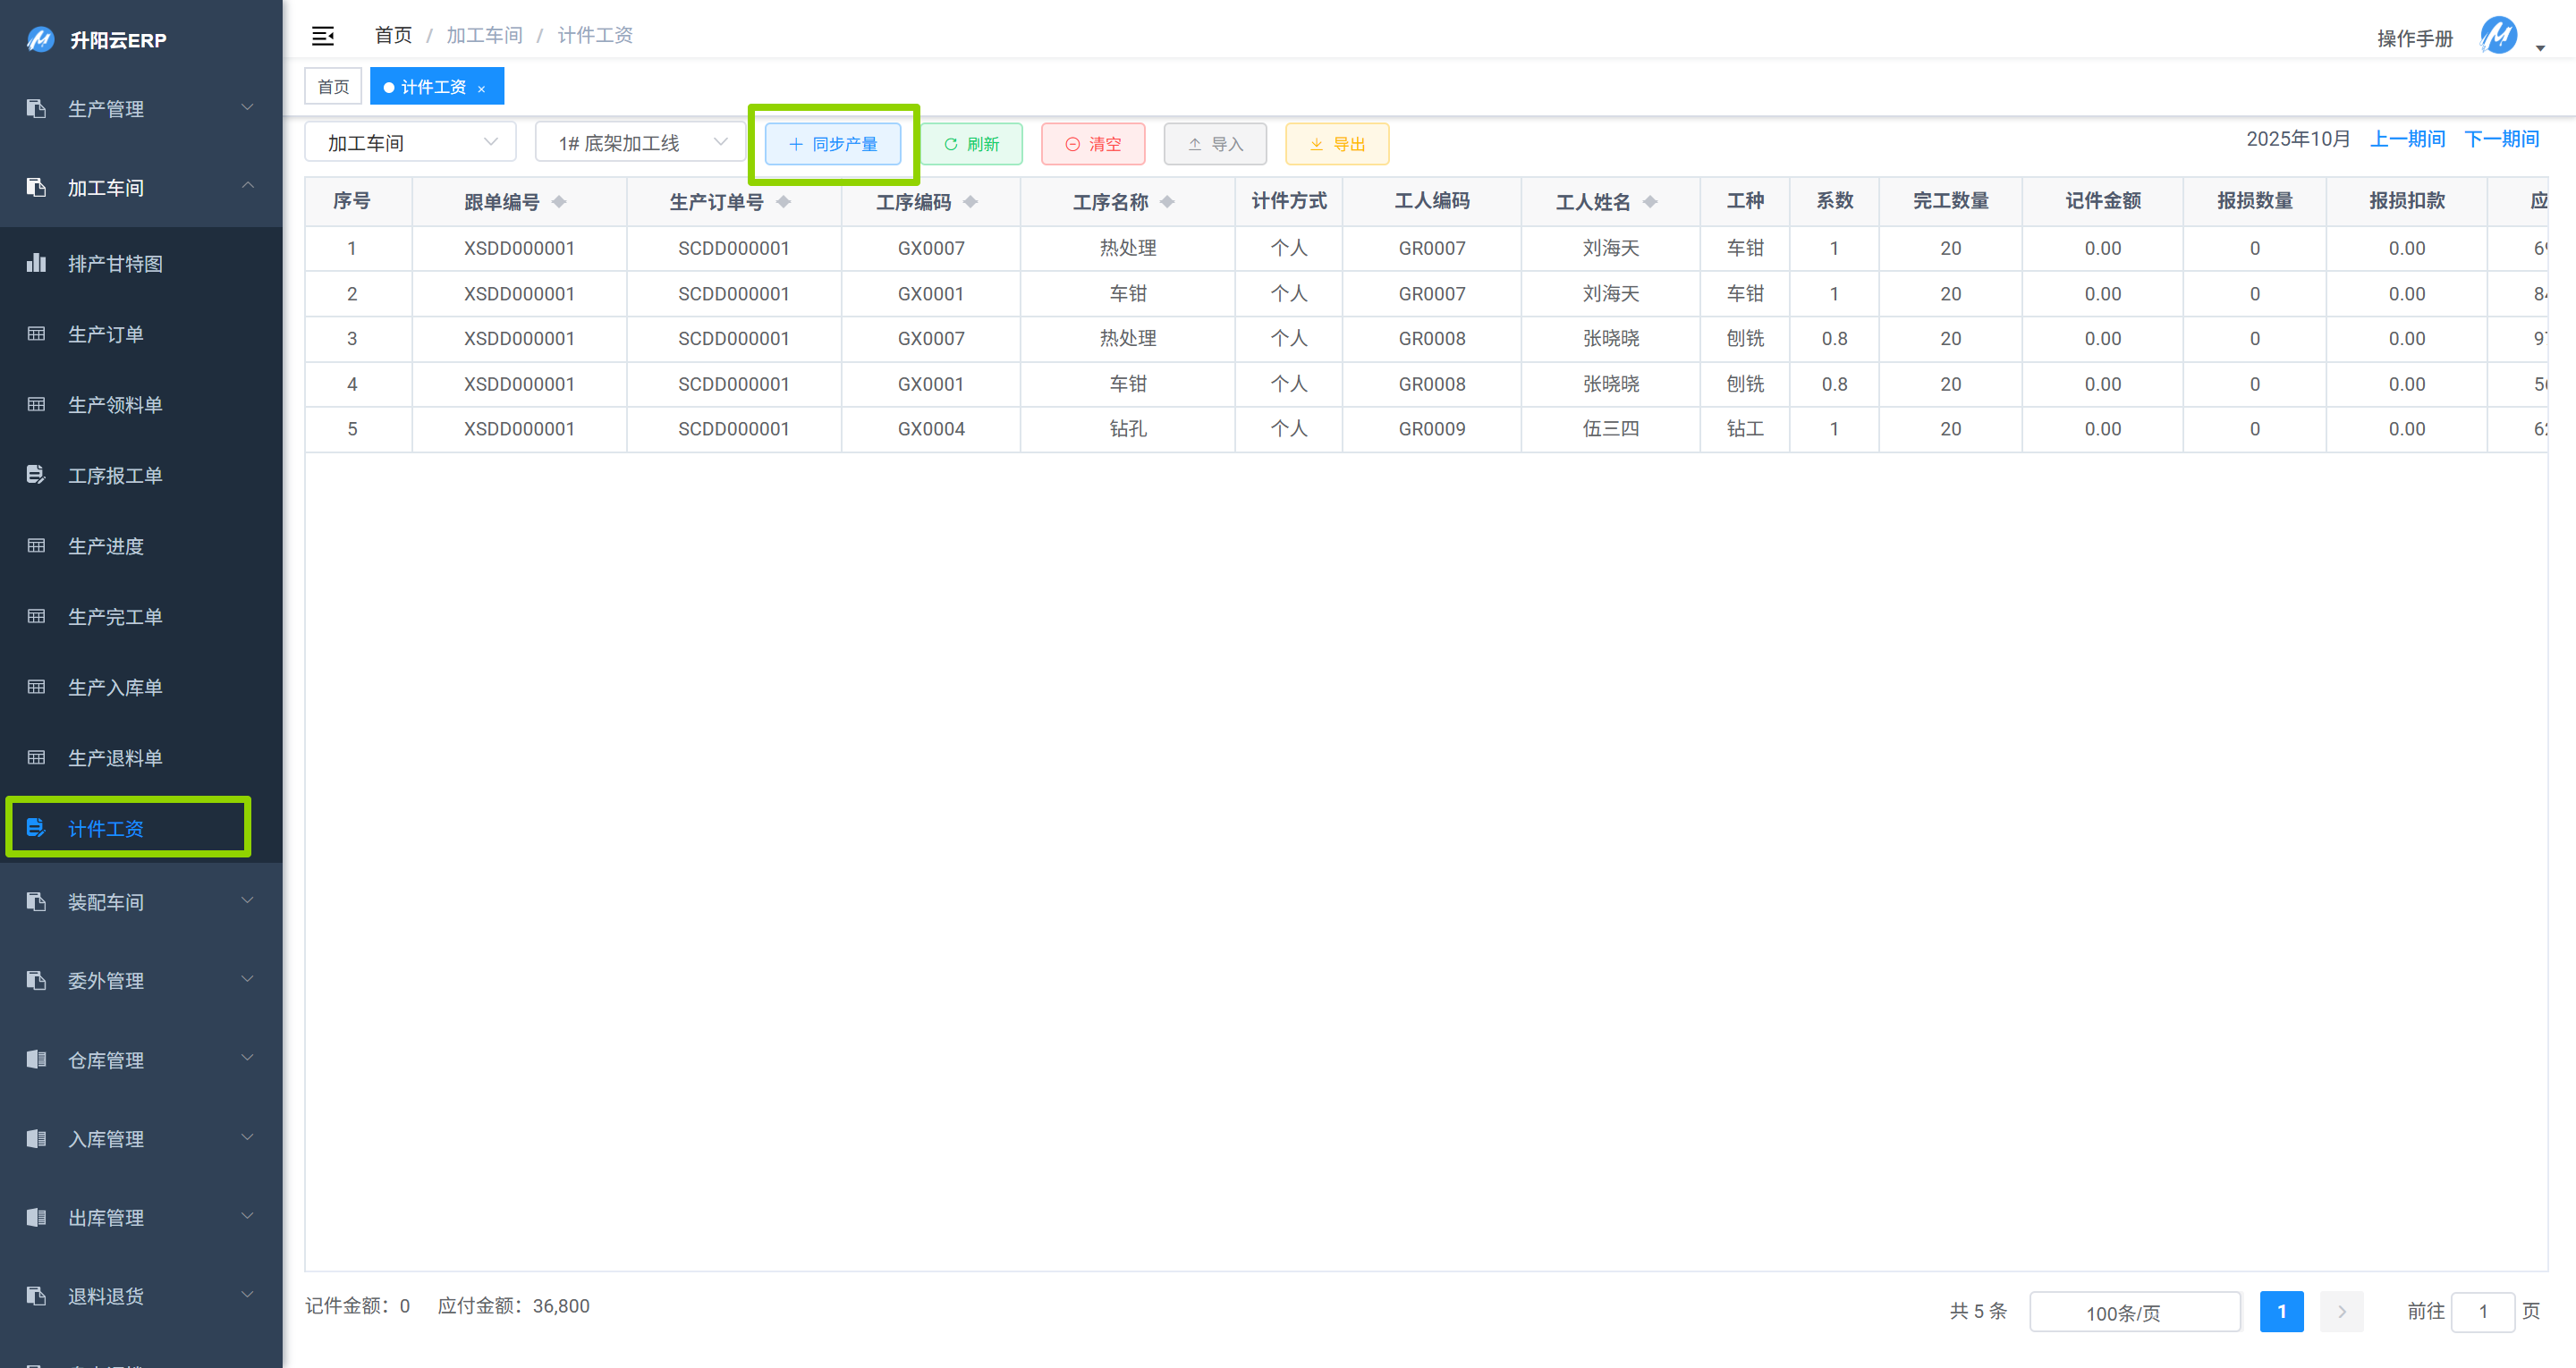Open the 1# 底架加工线 line dropdown
The width and height of the screenshot is (2576, 1368).
[x=640, y=143]
